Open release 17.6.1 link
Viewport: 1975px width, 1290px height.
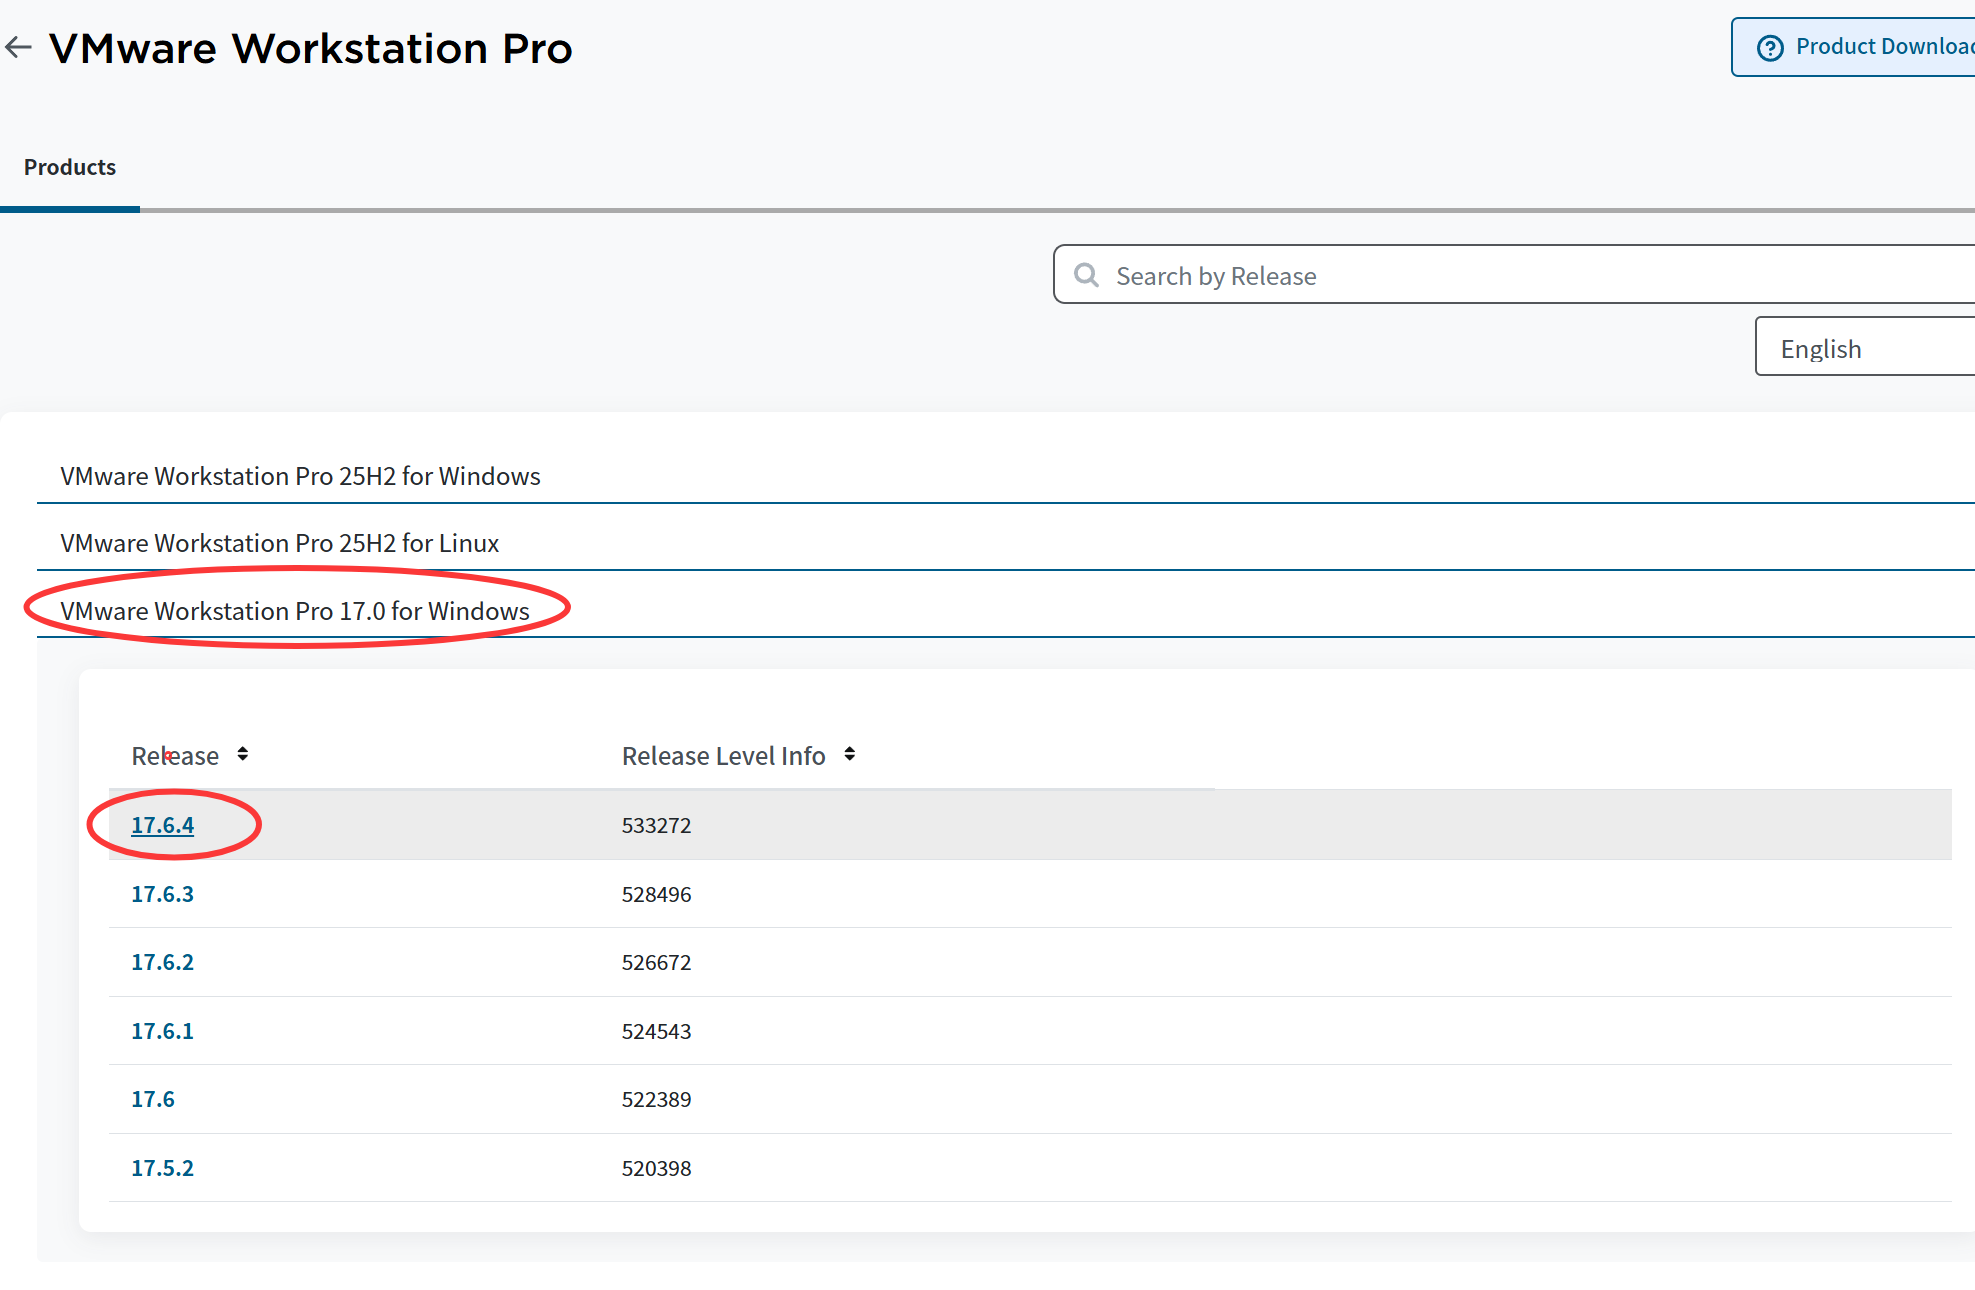coord(163,1031)
